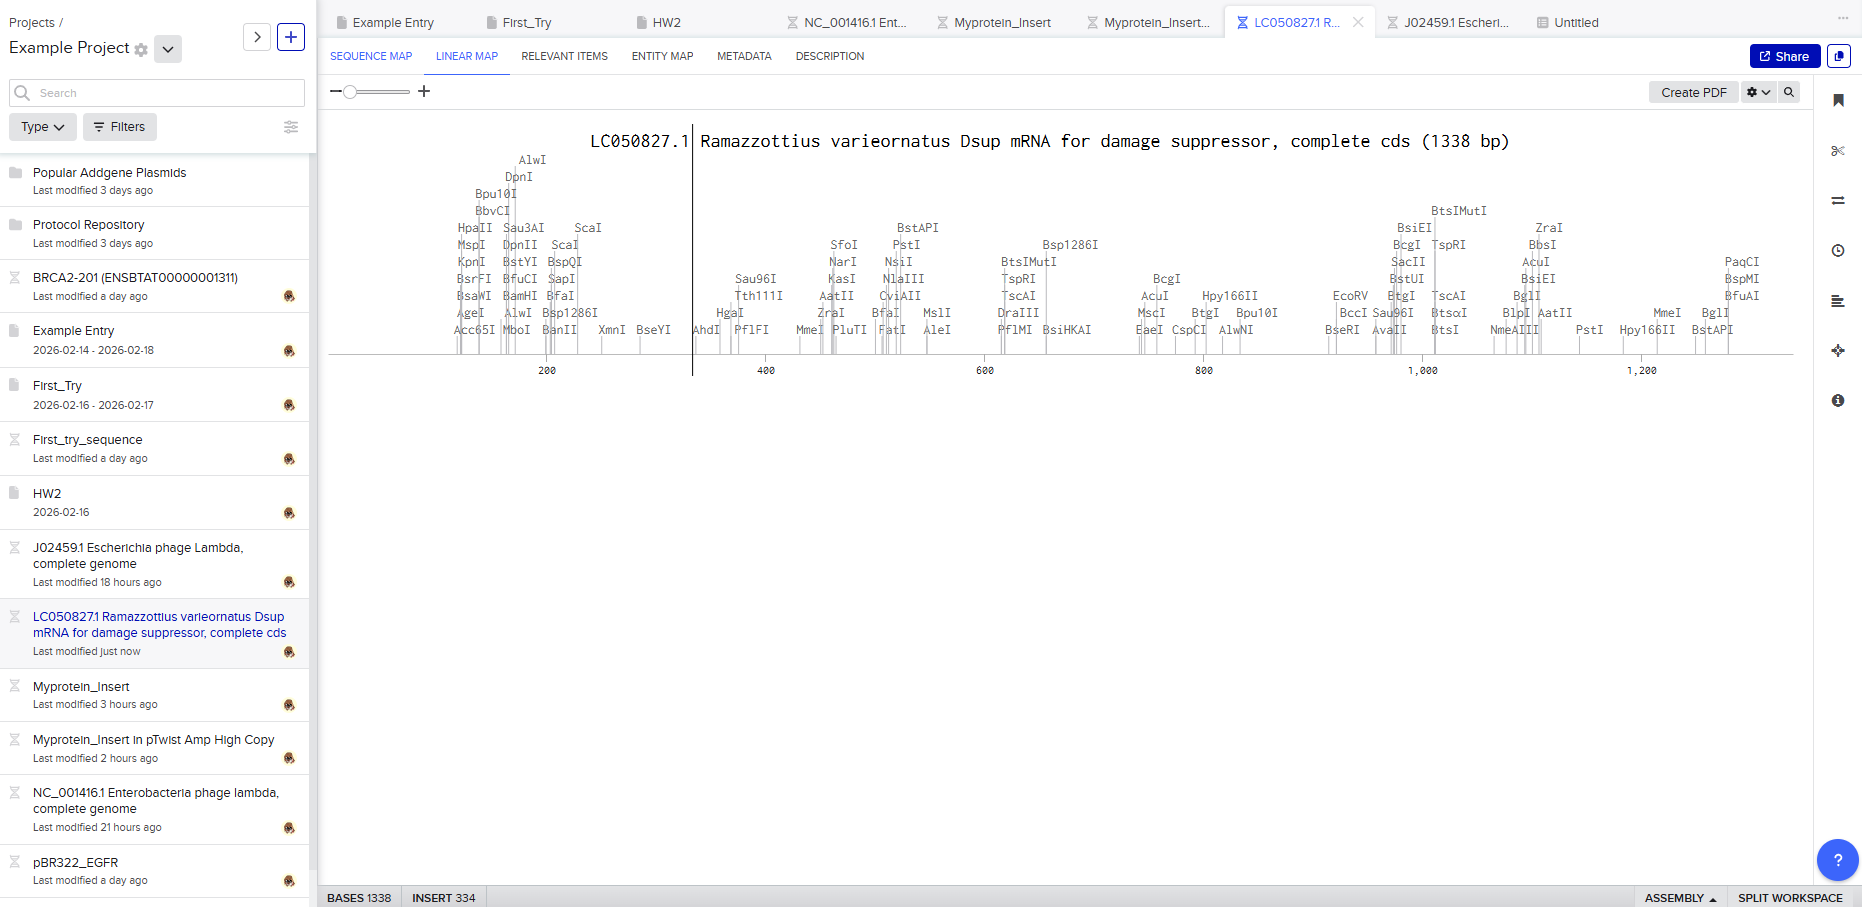Switch to the Sequence Map tab

tap(371, 56)
